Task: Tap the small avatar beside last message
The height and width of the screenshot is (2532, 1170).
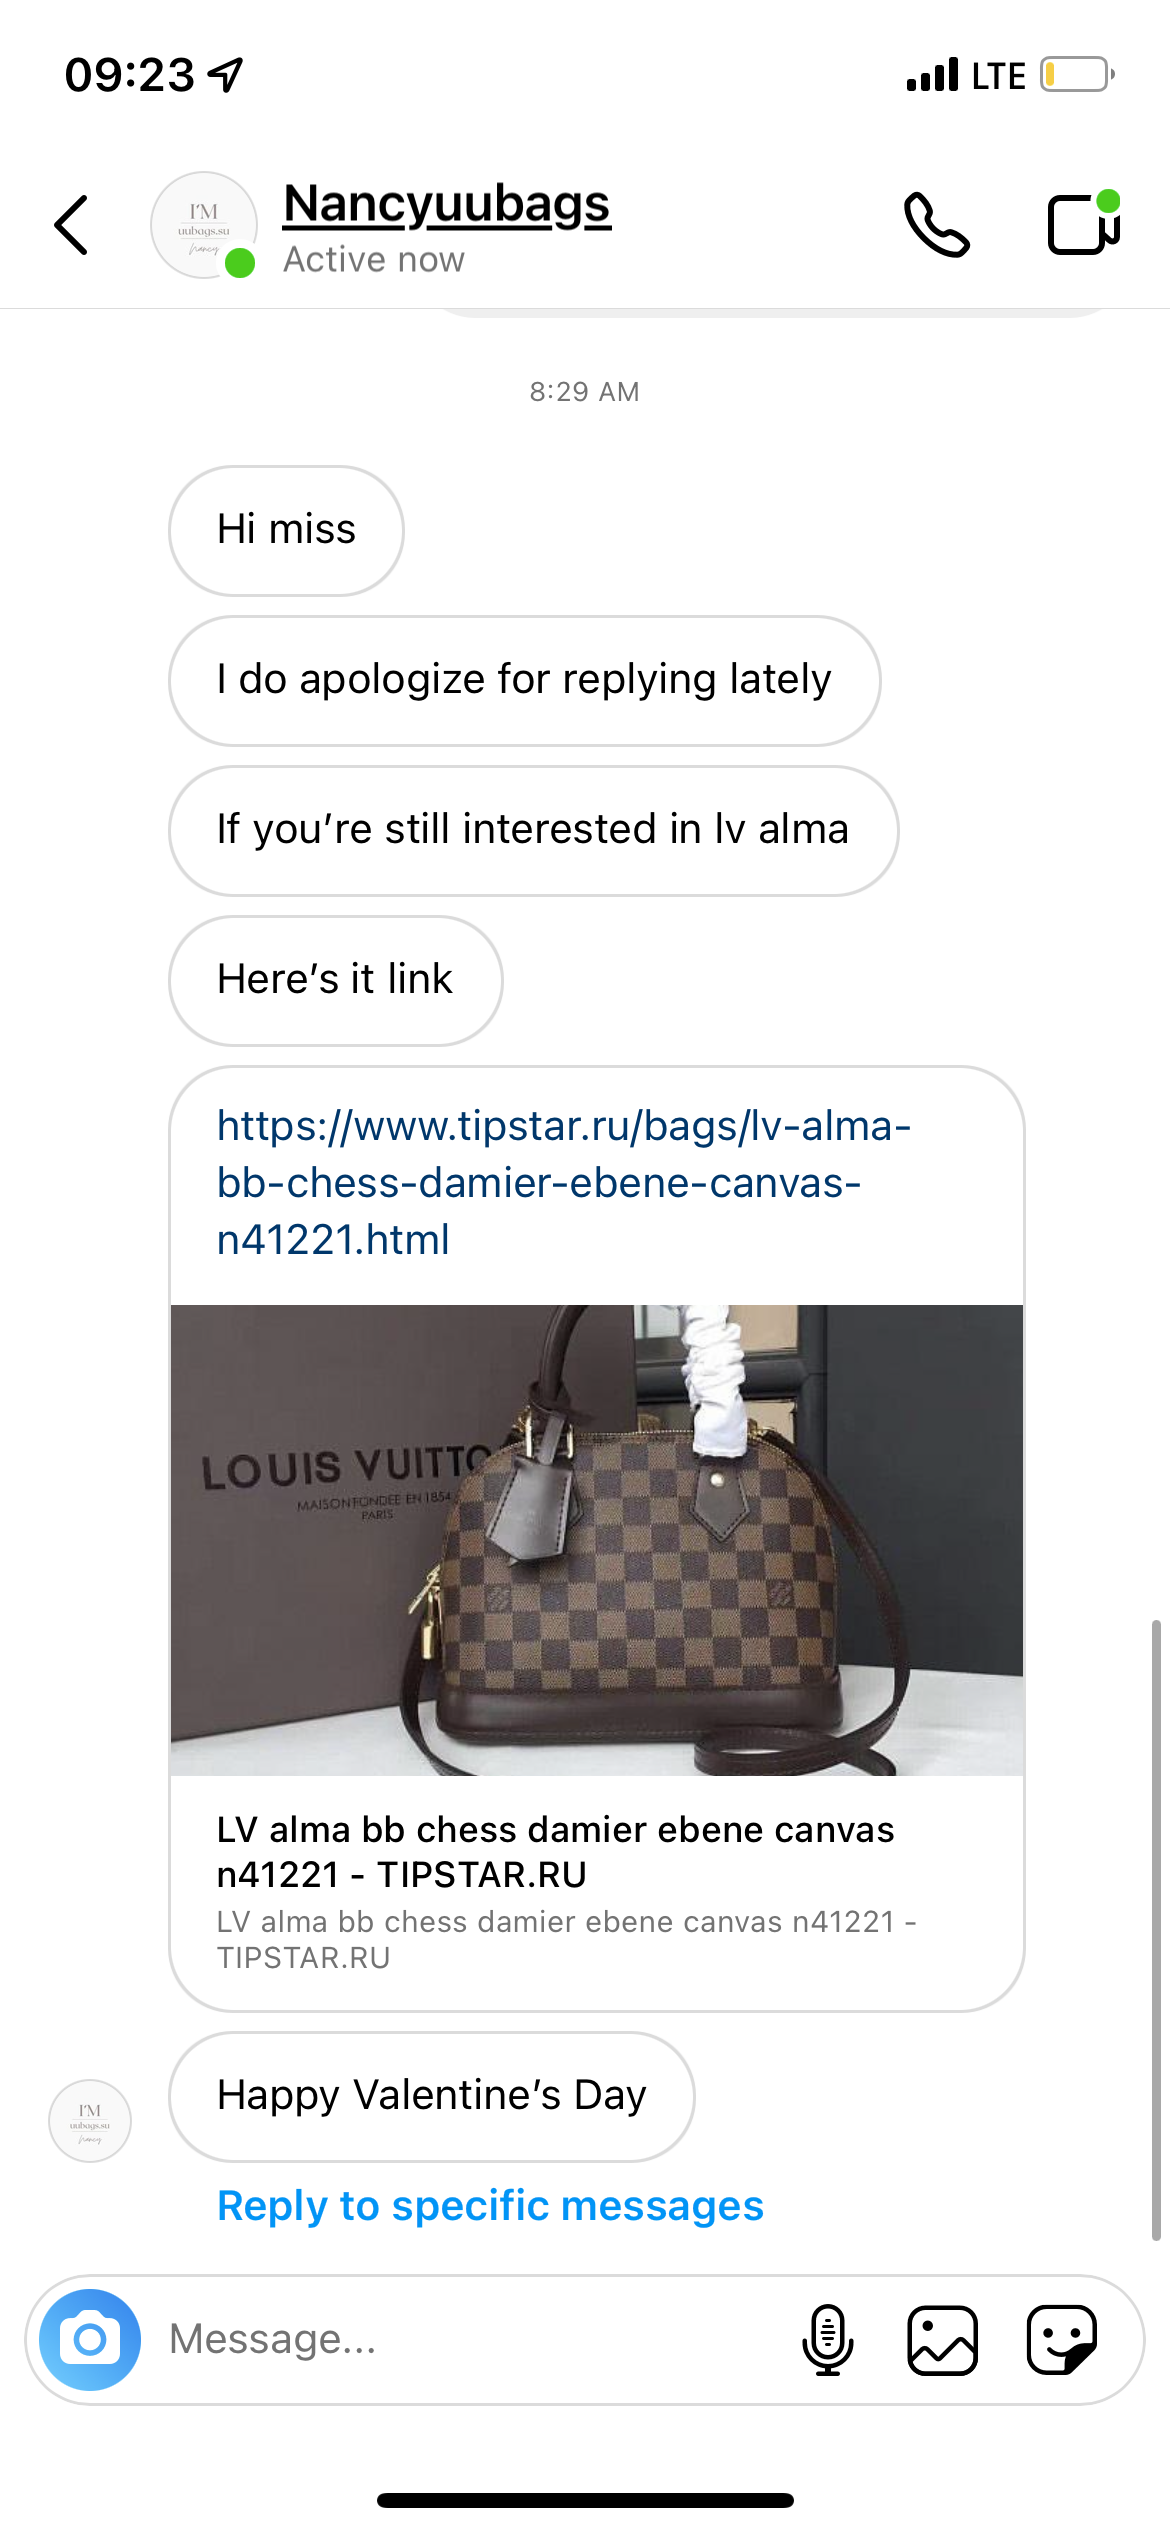Action: coord(90,2120)
